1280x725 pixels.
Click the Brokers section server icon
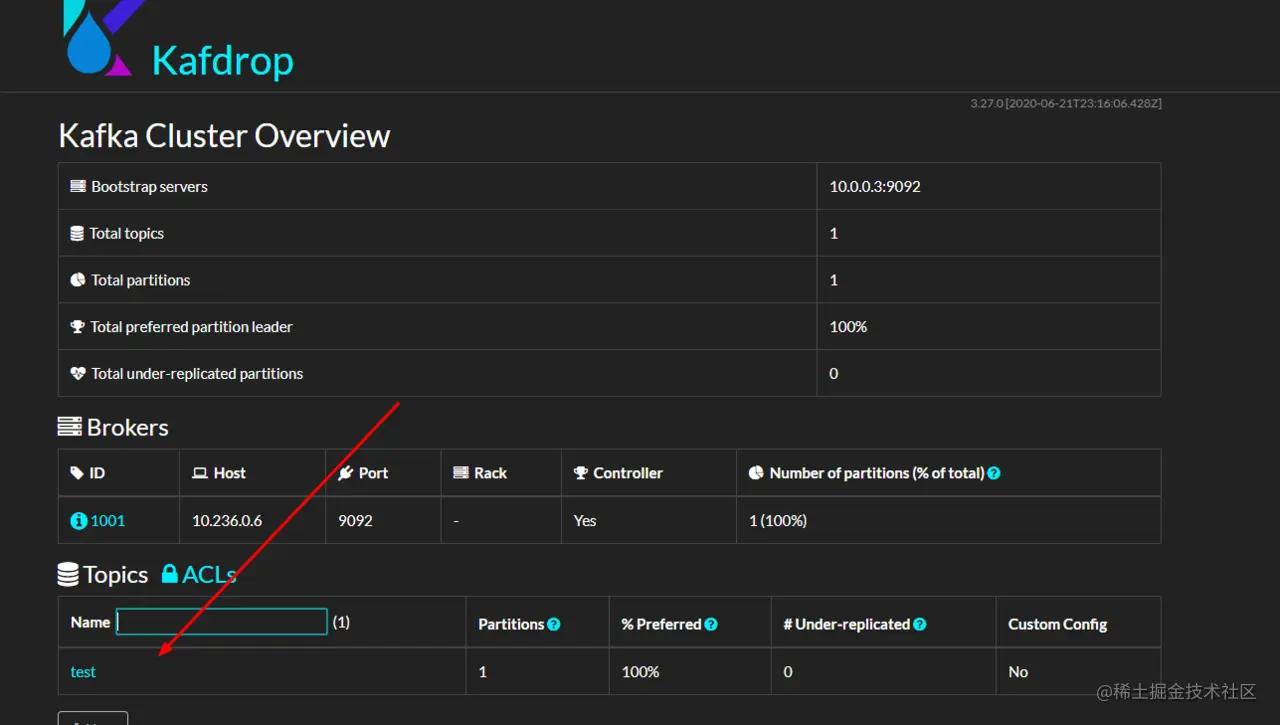(70, 428)
